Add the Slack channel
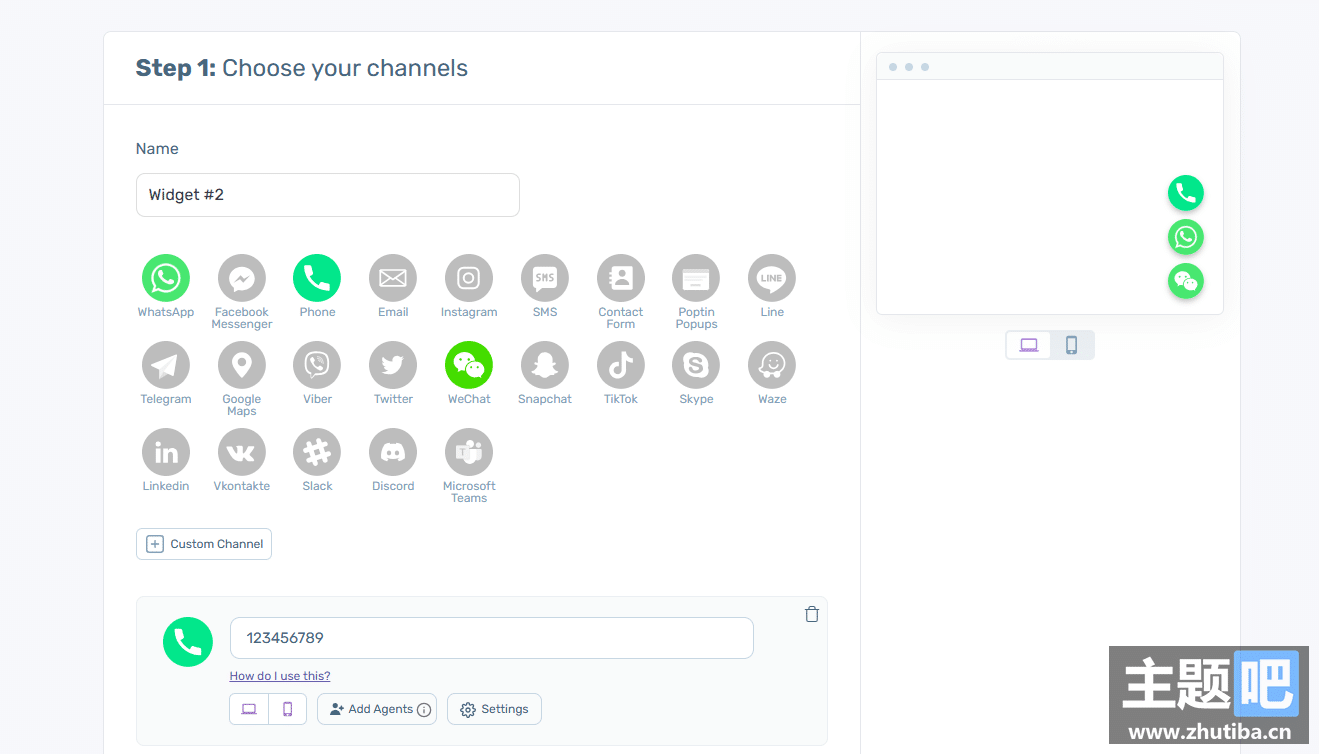Image resolution: width=1319 pixels, height=754 pixels. 317,452
